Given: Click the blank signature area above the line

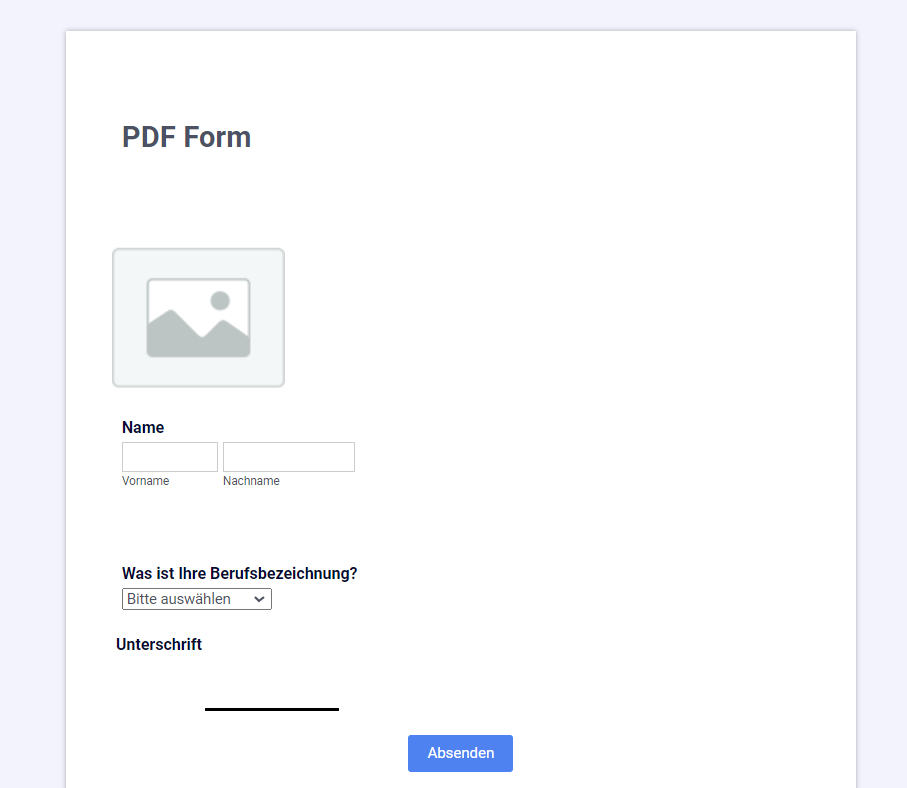Looking at the screenshot, I should 272,683.
